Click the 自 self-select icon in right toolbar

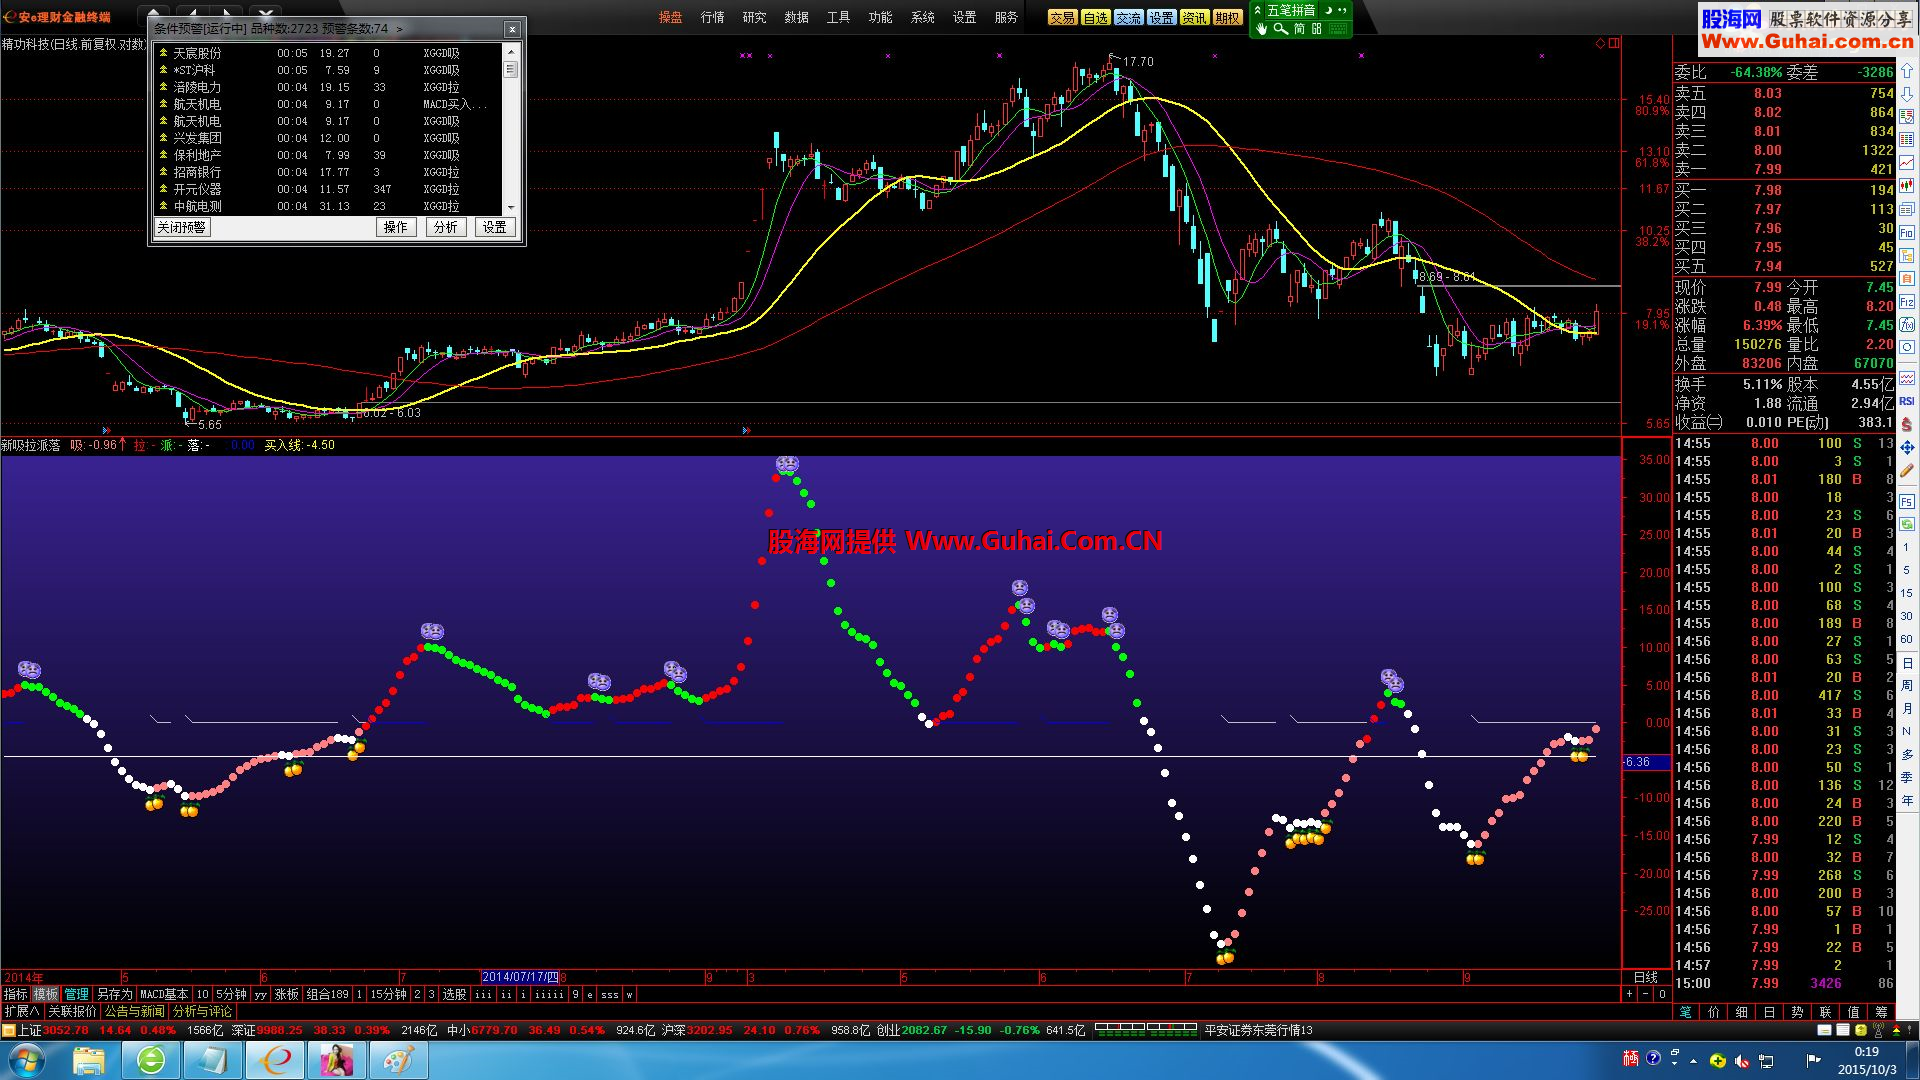point(1907,277)
